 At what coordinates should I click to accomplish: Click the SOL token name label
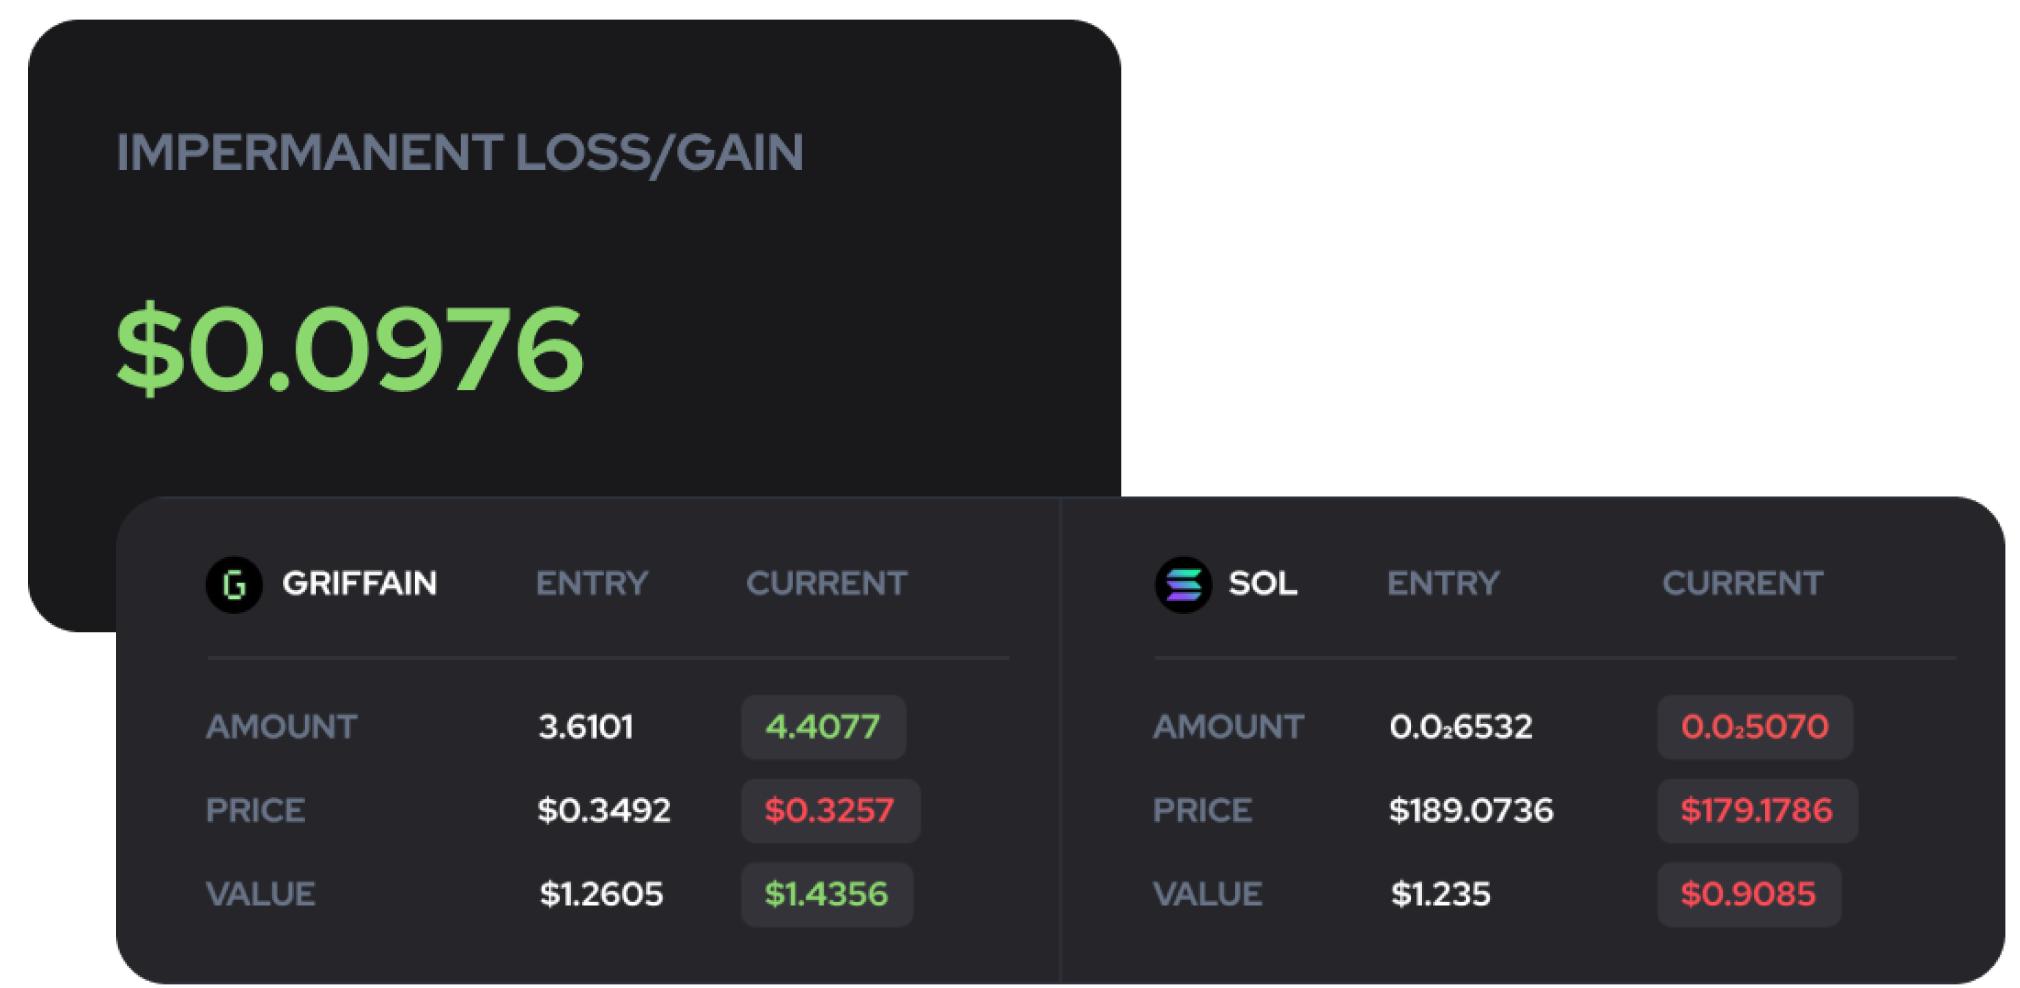coord(1263,583)
